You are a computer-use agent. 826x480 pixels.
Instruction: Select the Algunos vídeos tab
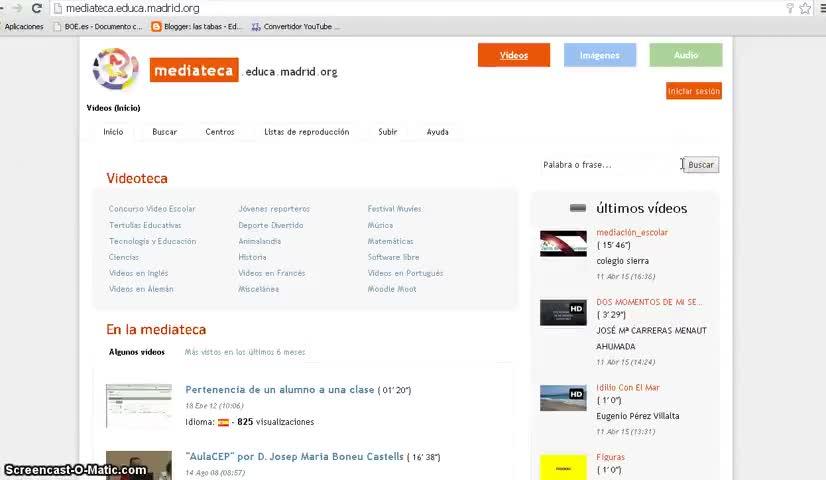(136, 352)
